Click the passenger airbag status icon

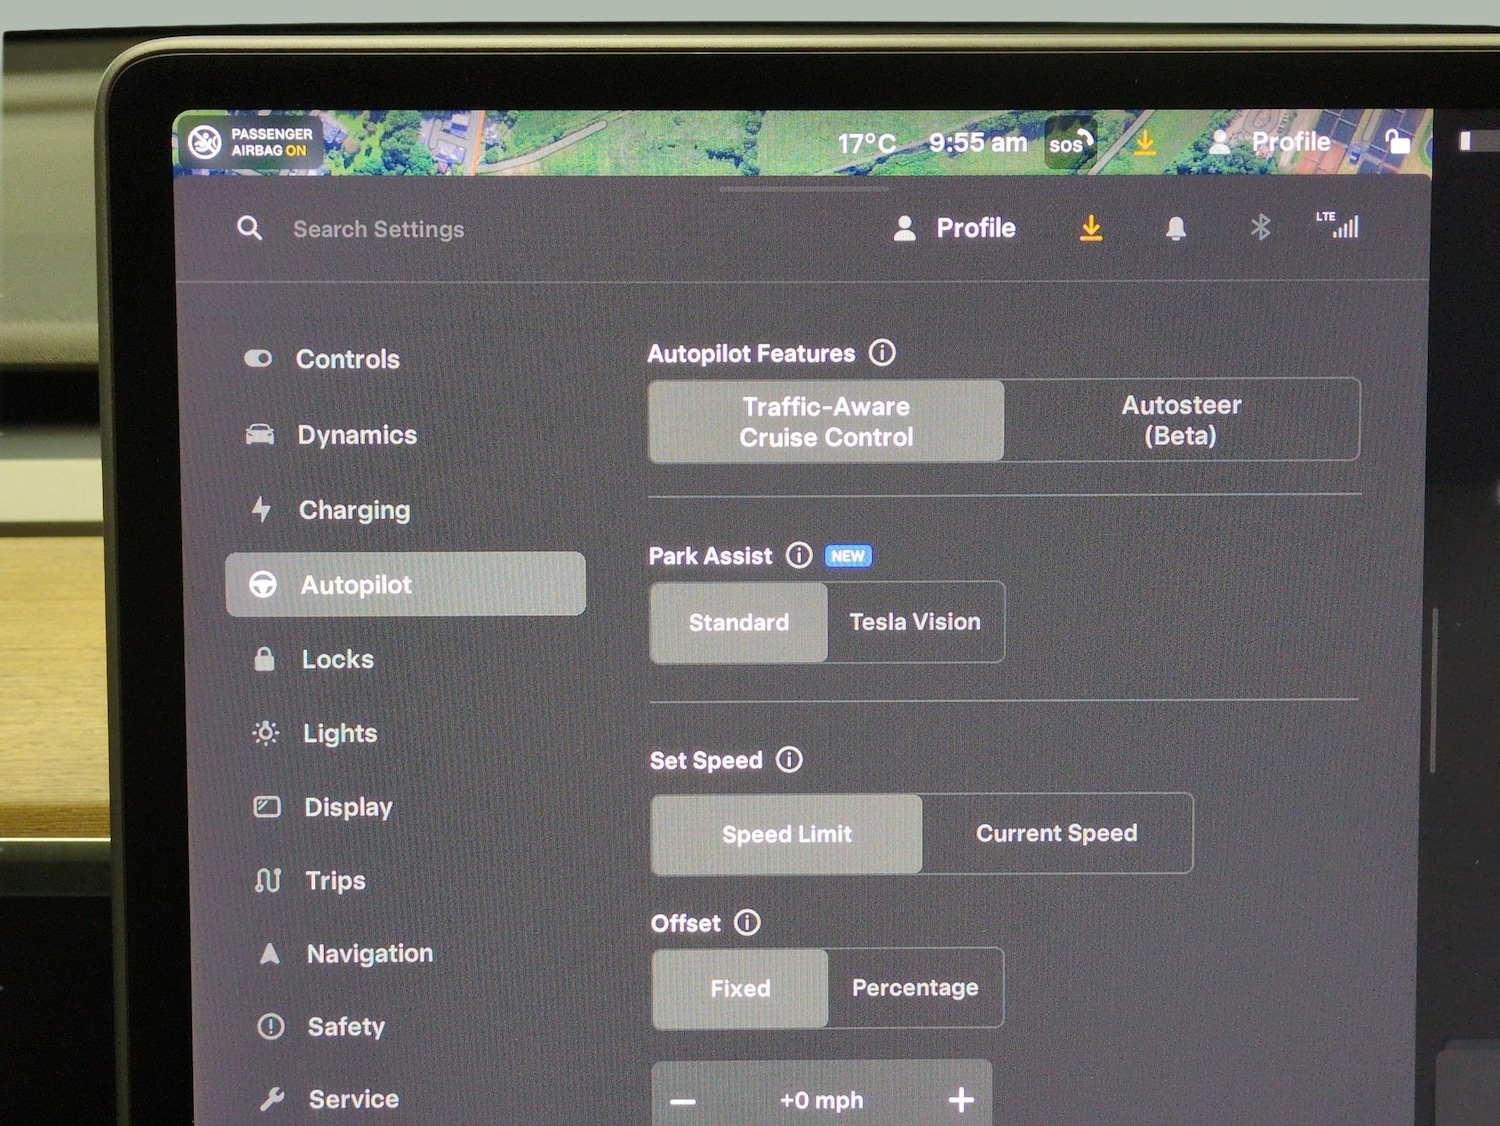click(205, 142)
